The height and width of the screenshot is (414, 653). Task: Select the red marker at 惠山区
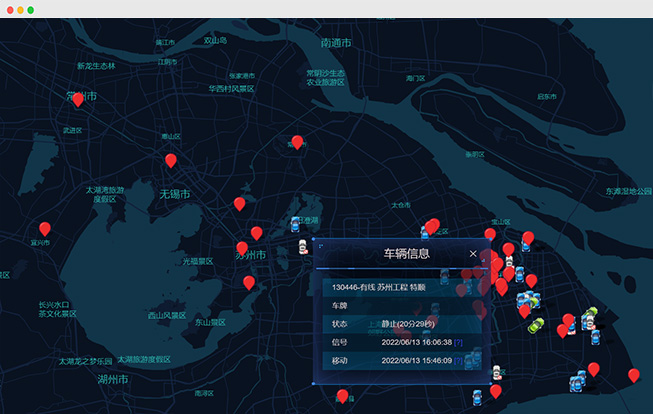171,160
